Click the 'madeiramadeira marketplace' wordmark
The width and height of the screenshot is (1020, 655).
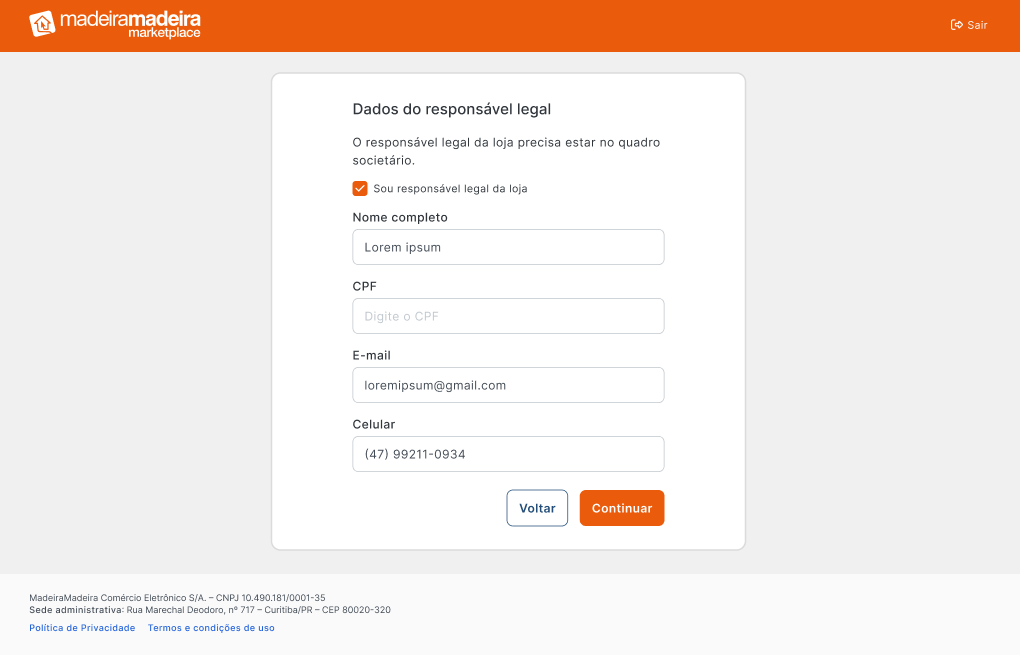click(130, 24)
